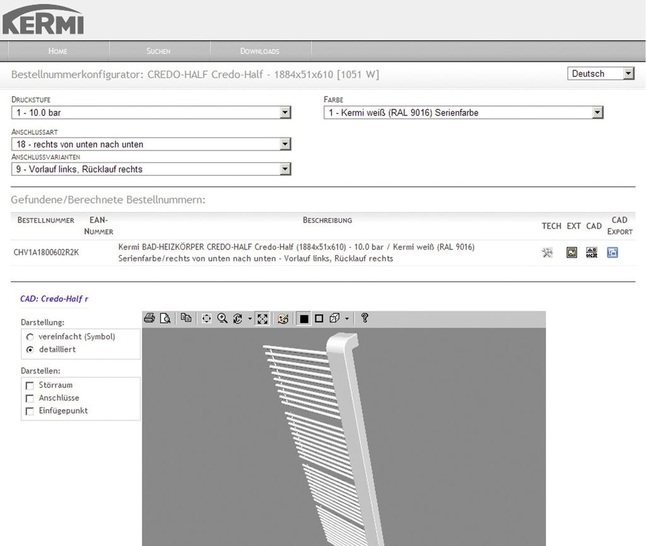Open the rotate tool dropdown arrow
The image size is (646, 546).
pyautogui.click(x=250, y=319)
